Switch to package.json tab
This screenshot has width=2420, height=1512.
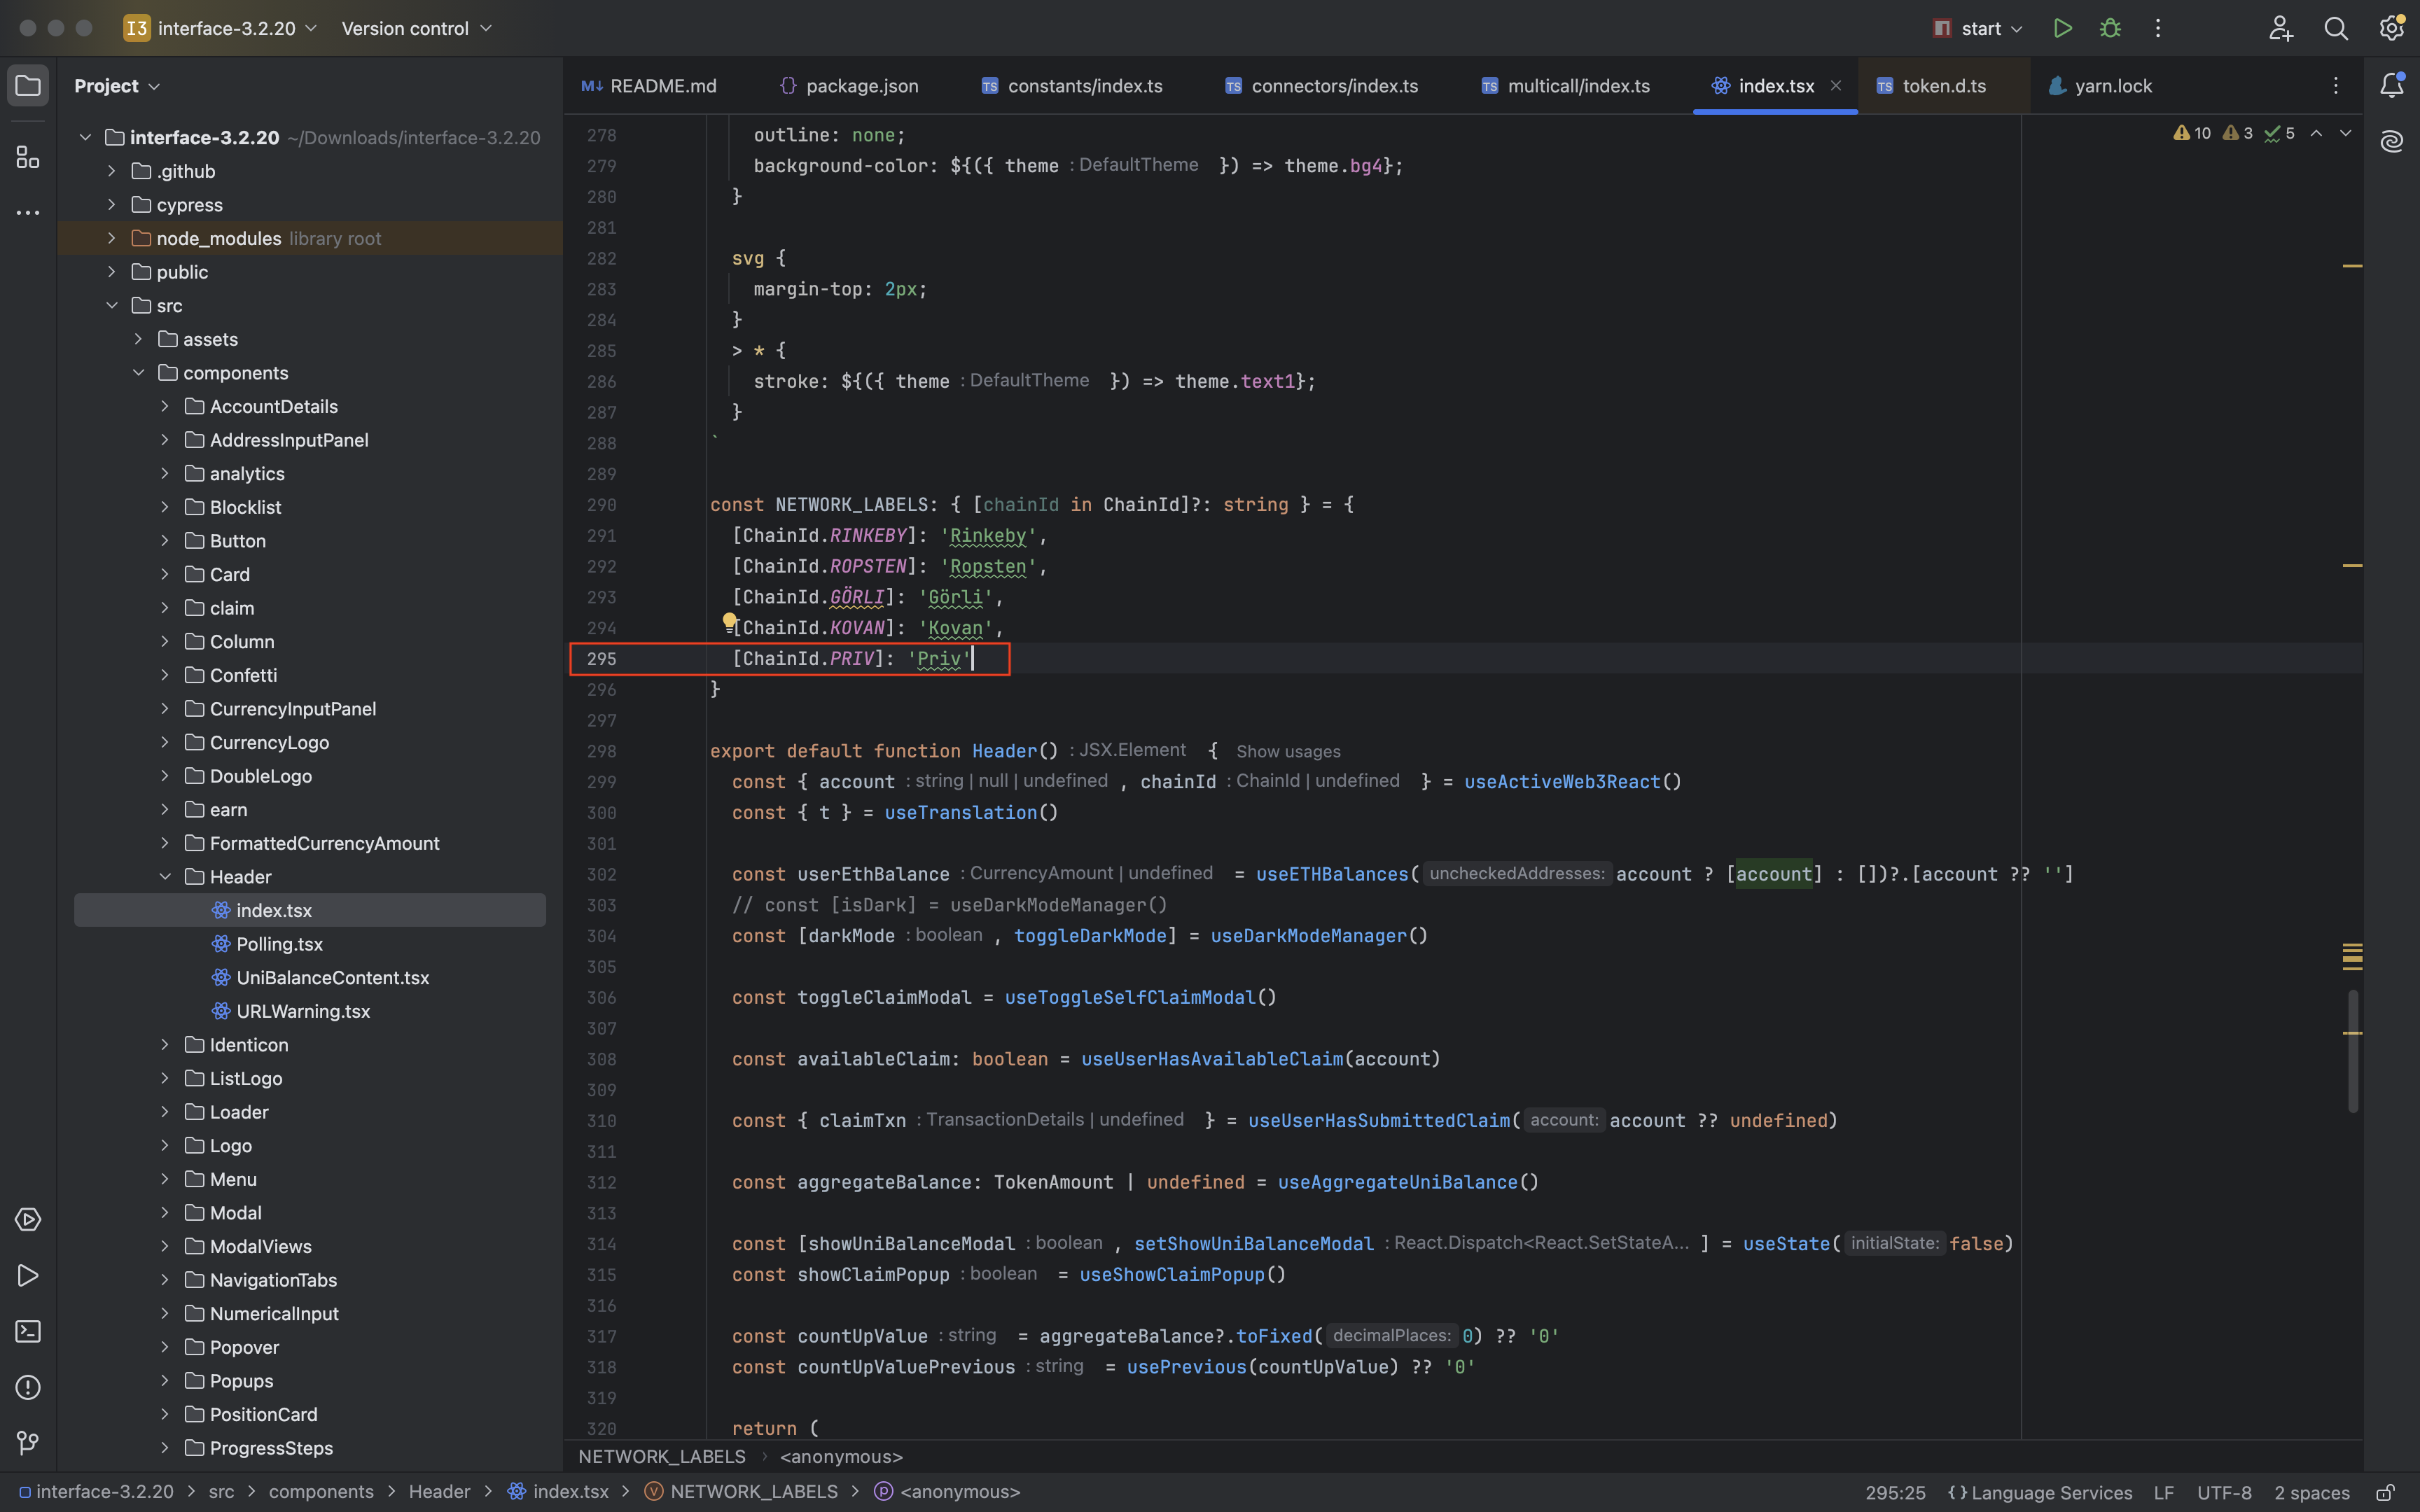tap(849, 86)
